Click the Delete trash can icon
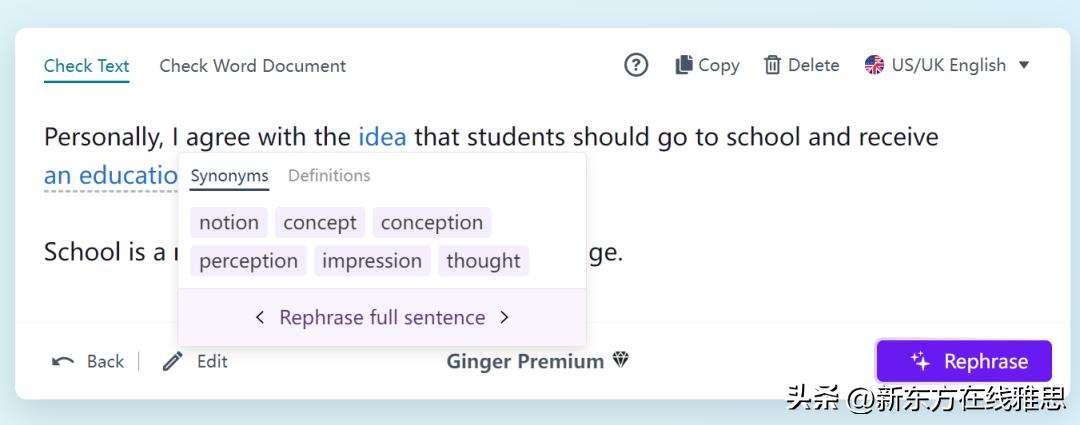This screenshot has height=425, width=1080. [772, 65]
